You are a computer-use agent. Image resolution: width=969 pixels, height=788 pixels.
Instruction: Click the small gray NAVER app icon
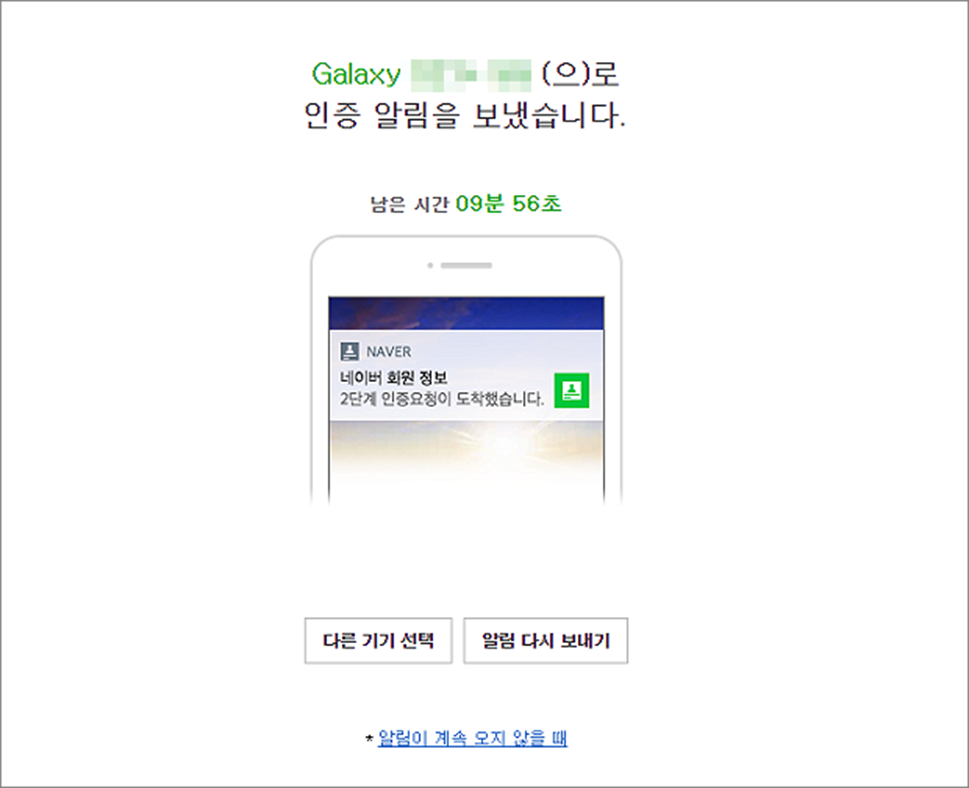(x=350, y=352)
